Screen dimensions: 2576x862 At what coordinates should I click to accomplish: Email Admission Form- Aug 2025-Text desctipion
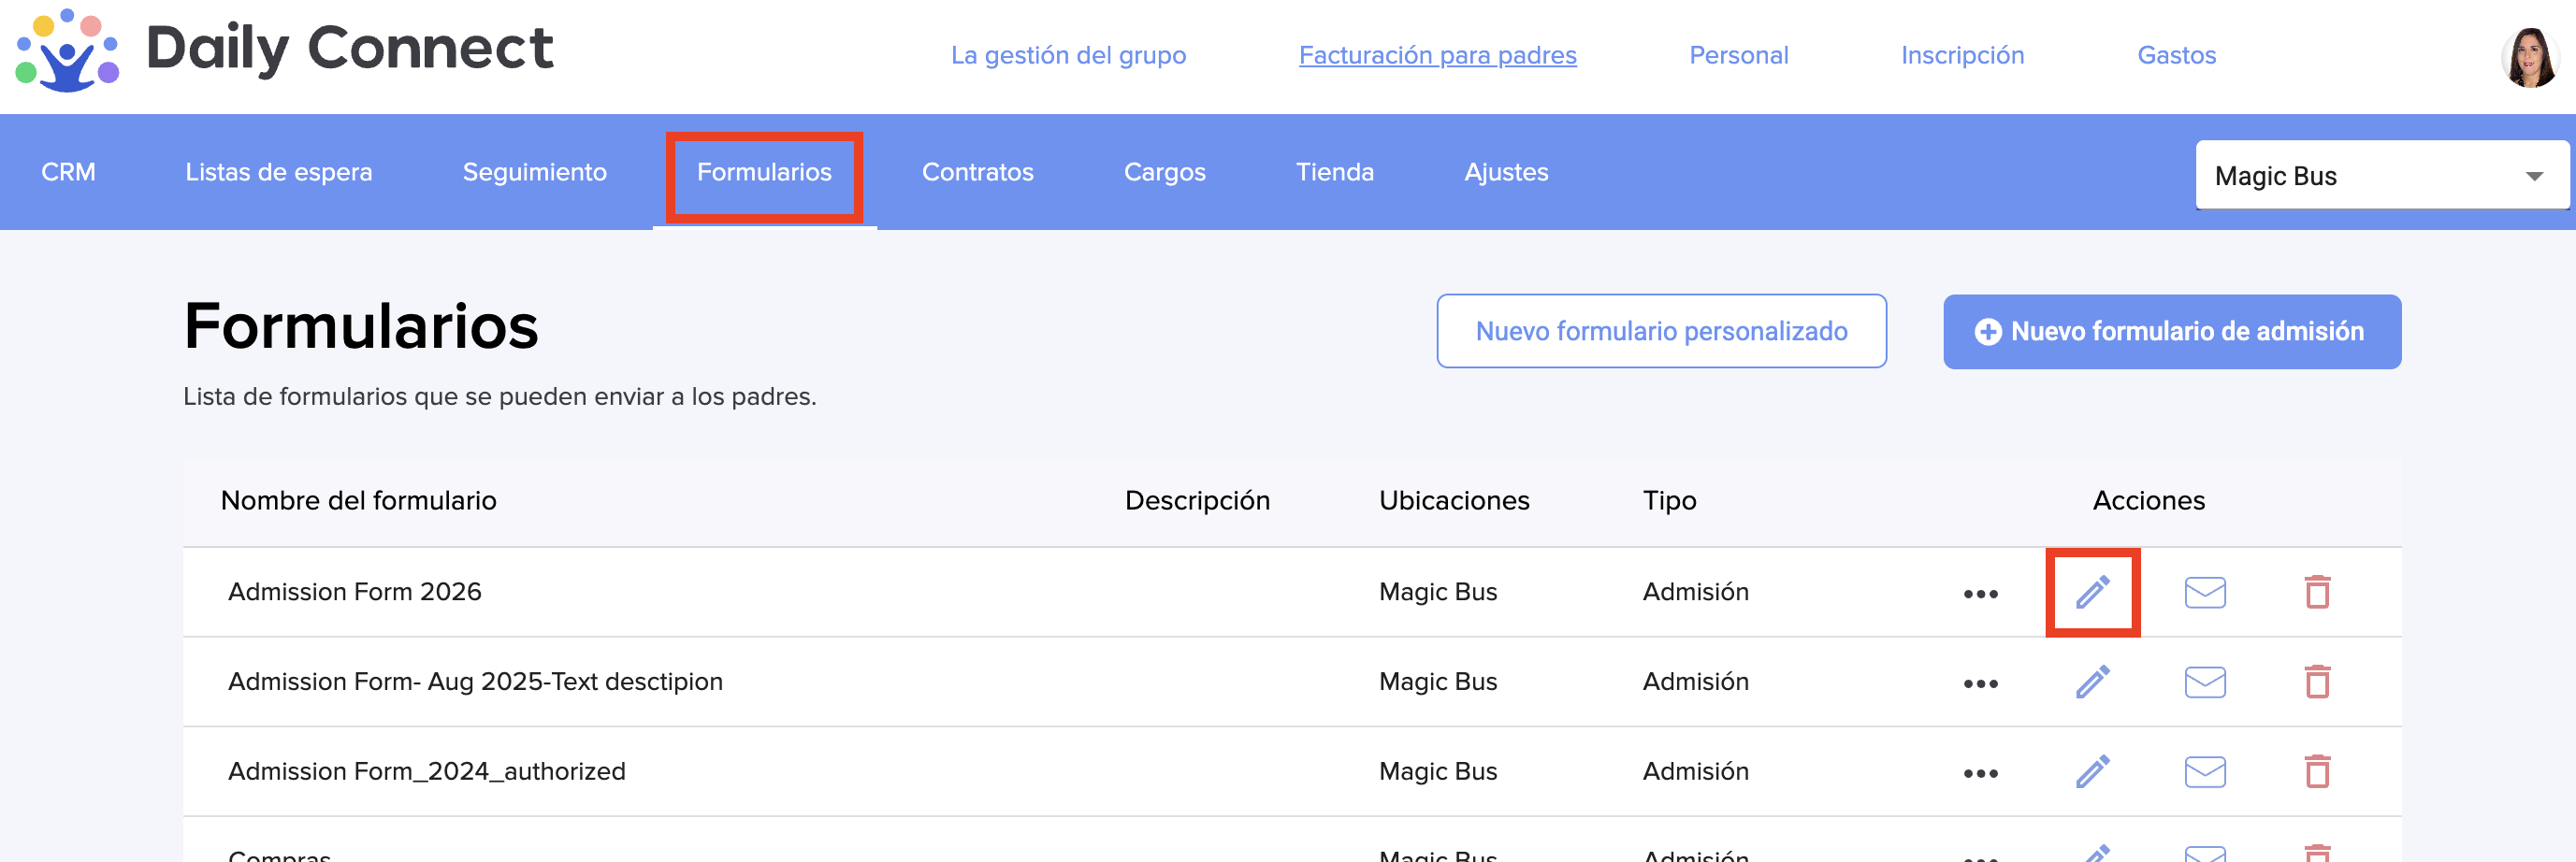(x=2204, y=682)
